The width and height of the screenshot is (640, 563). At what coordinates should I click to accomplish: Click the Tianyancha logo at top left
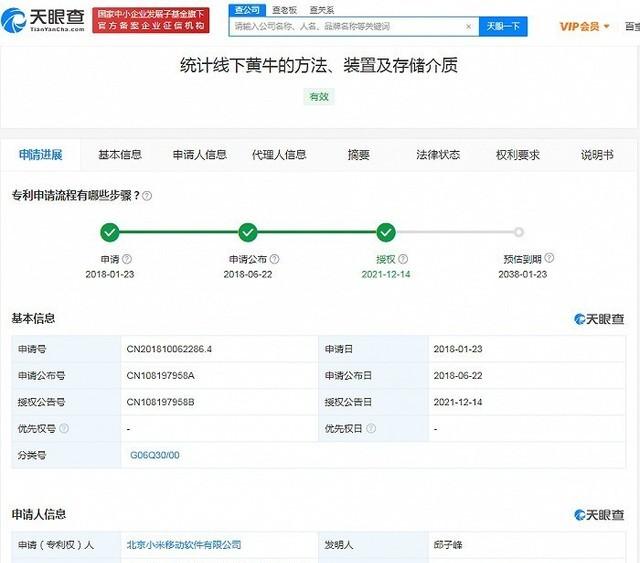43,20
